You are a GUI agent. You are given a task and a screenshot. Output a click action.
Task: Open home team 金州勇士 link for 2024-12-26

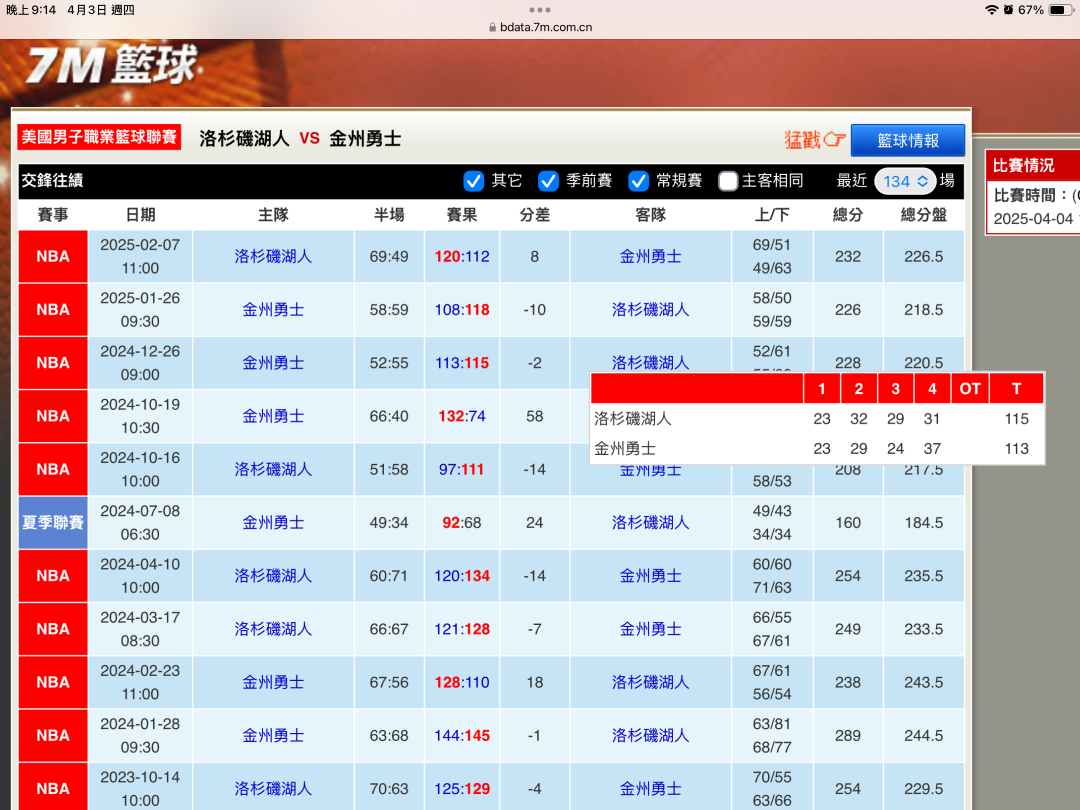coord(273,362)
